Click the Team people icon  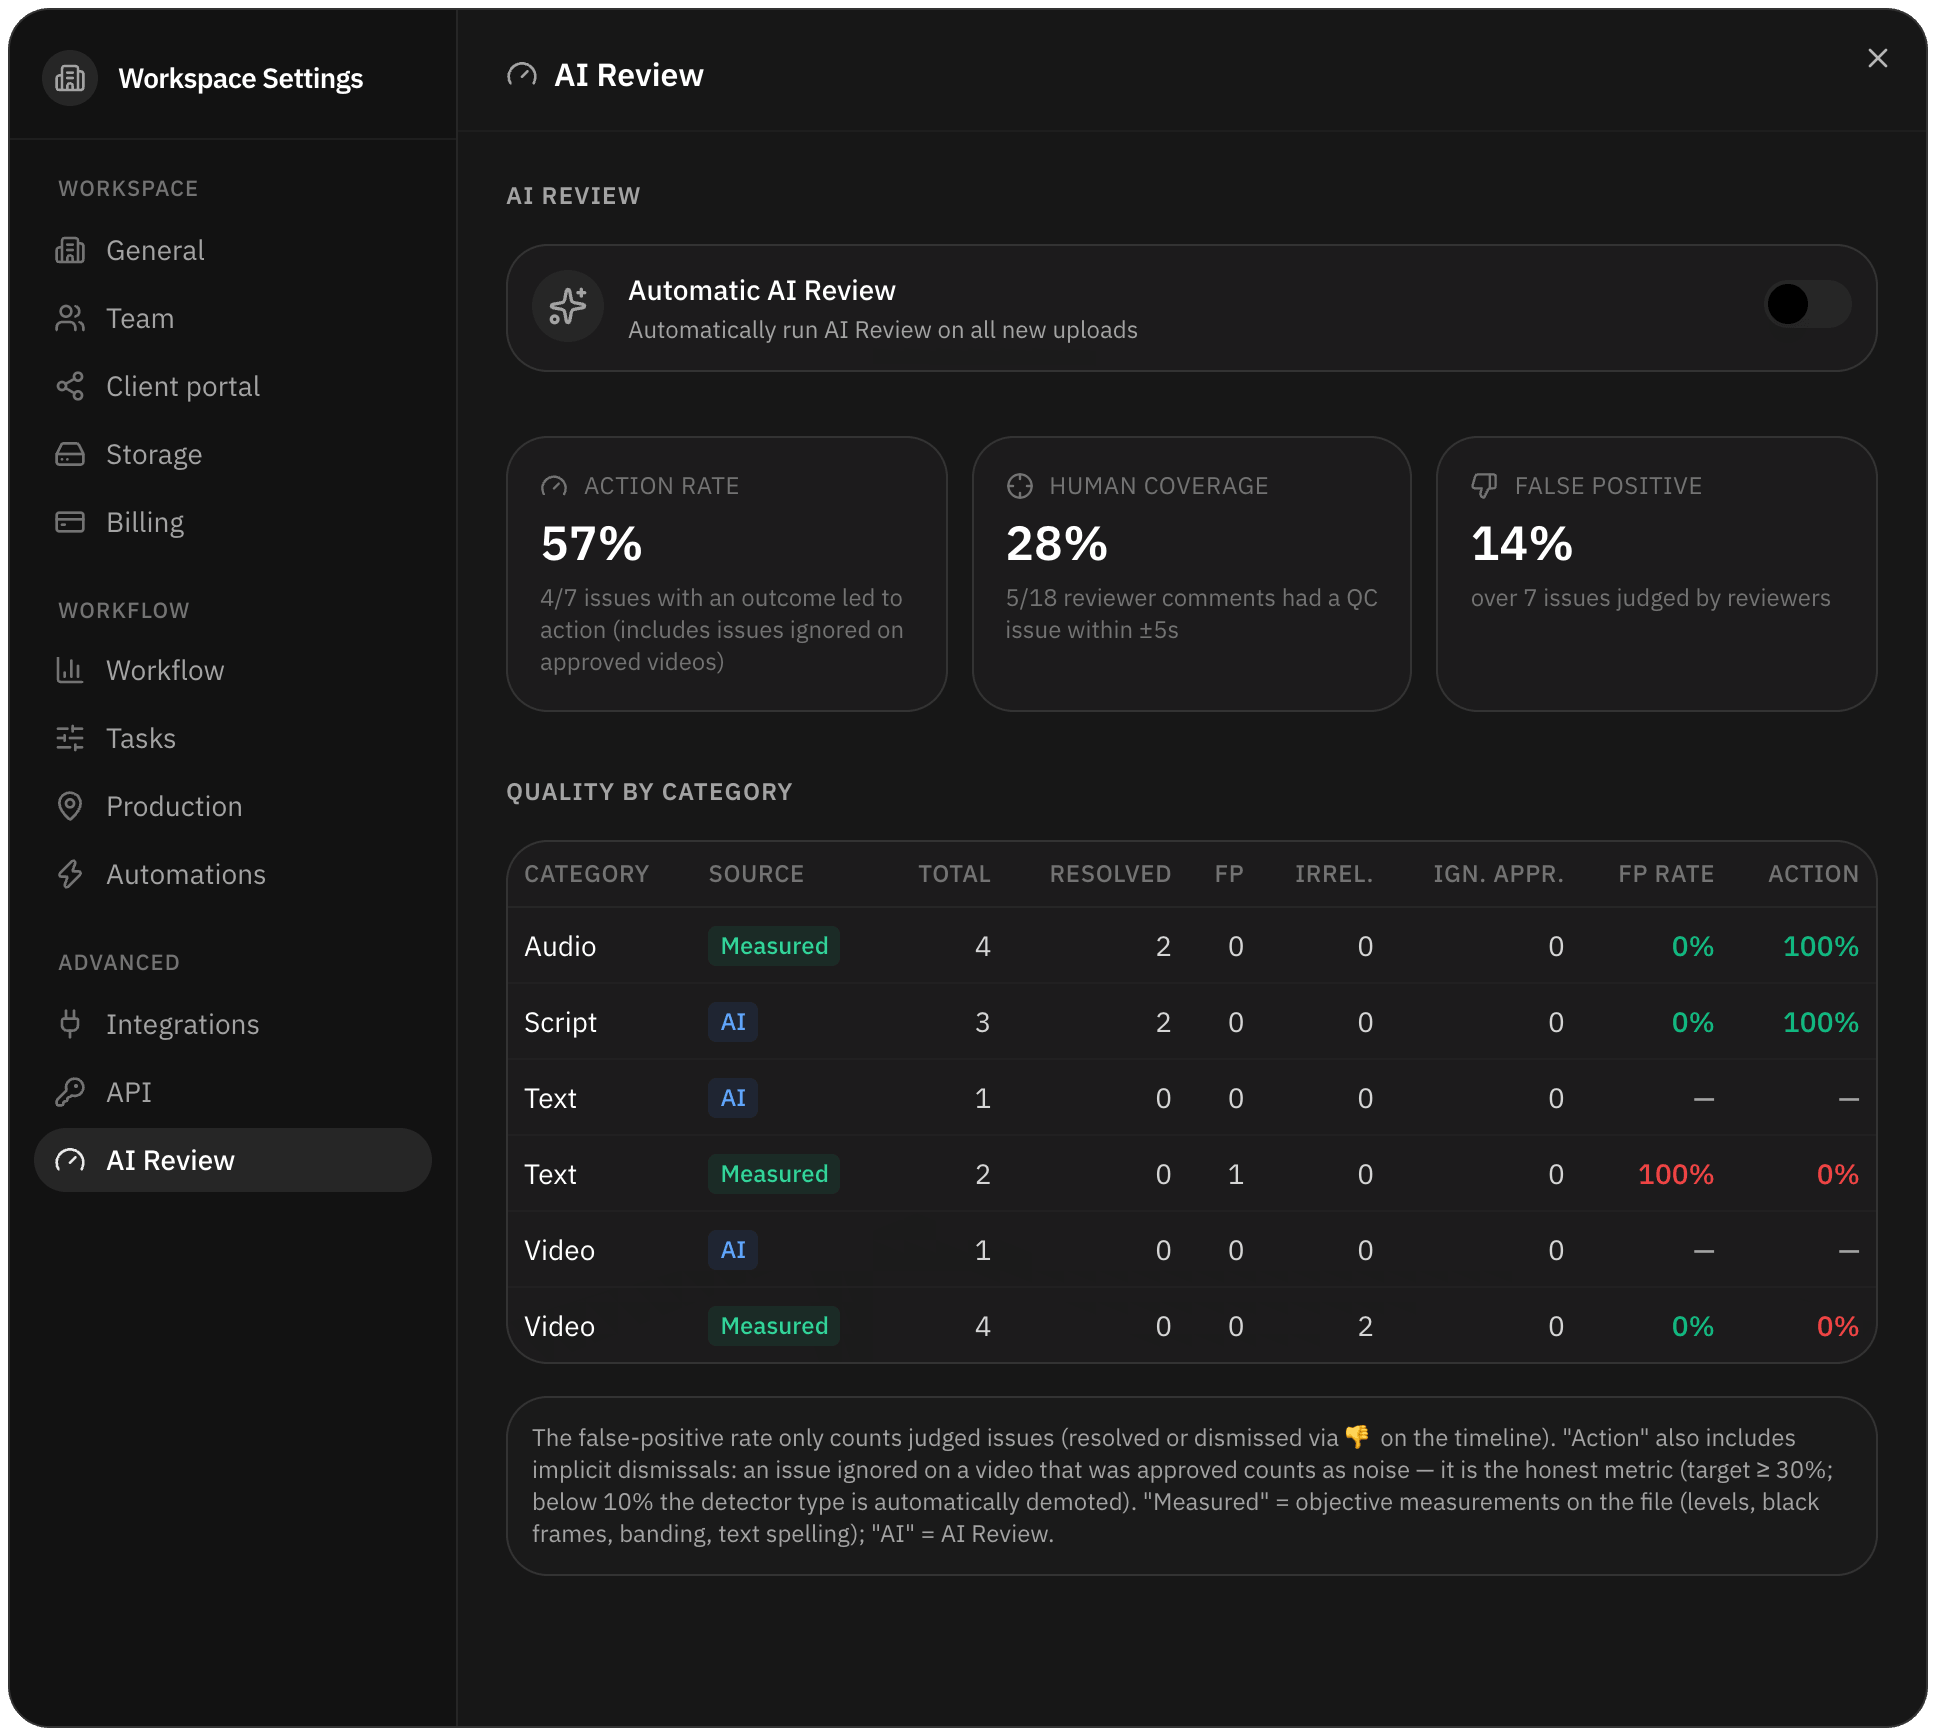pos(70,318)
